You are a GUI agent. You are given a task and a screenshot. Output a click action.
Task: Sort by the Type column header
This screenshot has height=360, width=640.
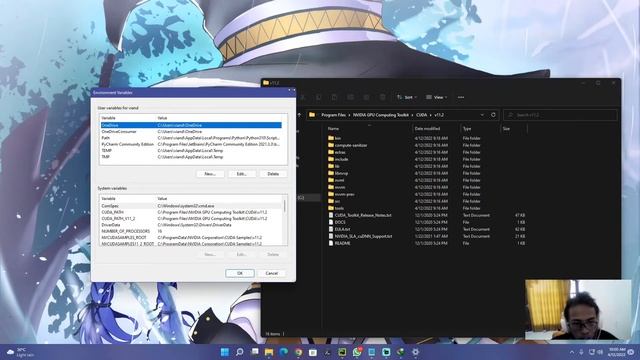[467, 129]
